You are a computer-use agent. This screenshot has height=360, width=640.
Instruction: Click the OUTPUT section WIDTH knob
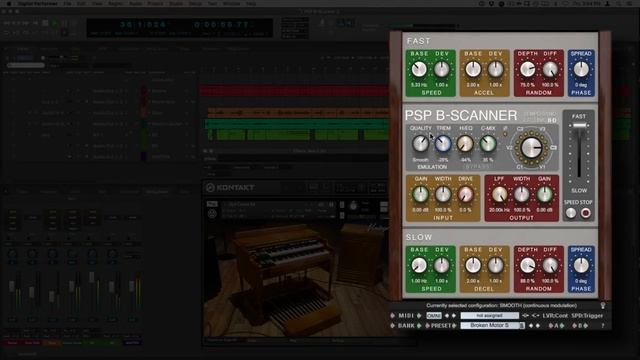pos(522,195)
